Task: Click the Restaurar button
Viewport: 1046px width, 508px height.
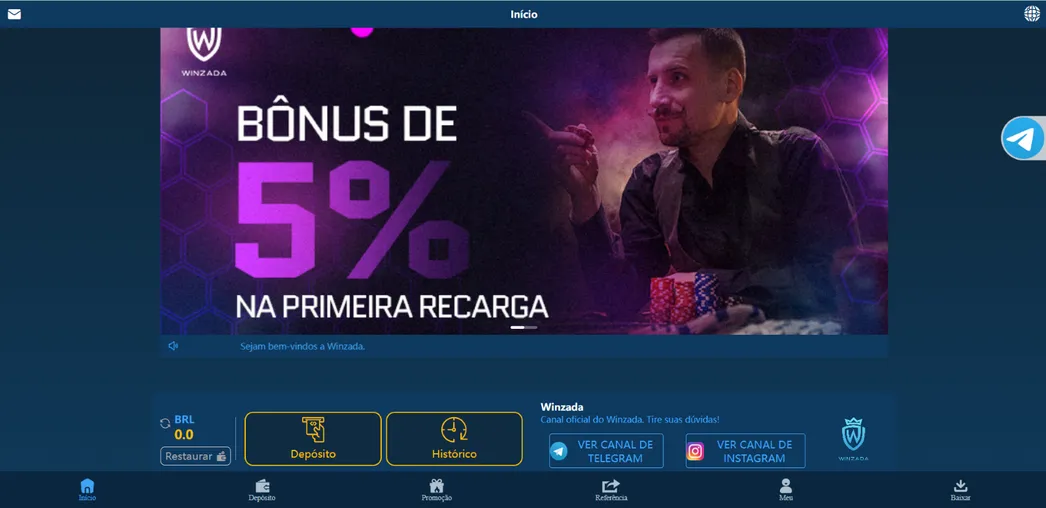Action: click(x=195, y=456)
